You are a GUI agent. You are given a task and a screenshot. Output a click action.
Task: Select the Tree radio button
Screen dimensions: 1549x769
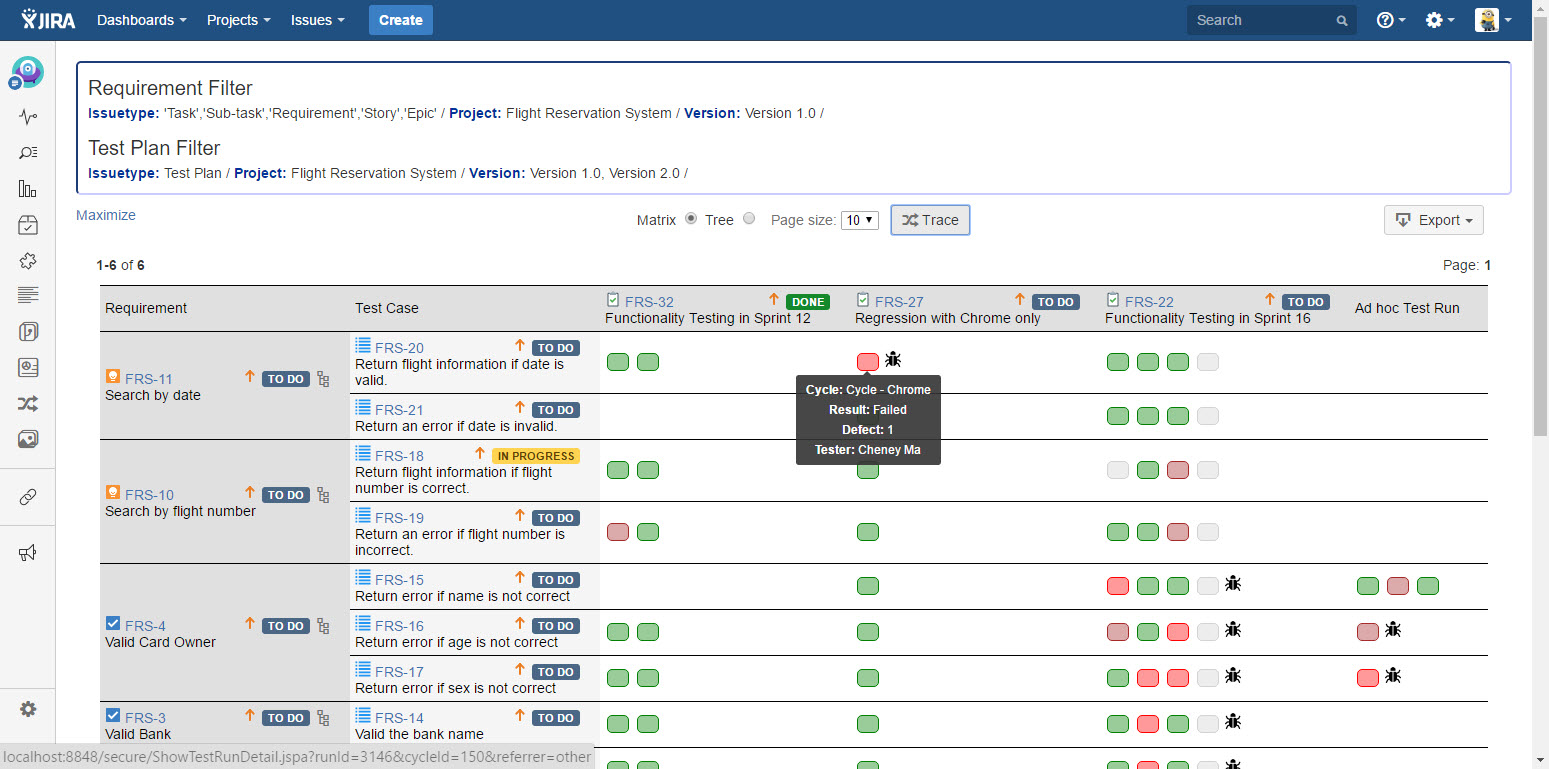click(x=749, y=220)
